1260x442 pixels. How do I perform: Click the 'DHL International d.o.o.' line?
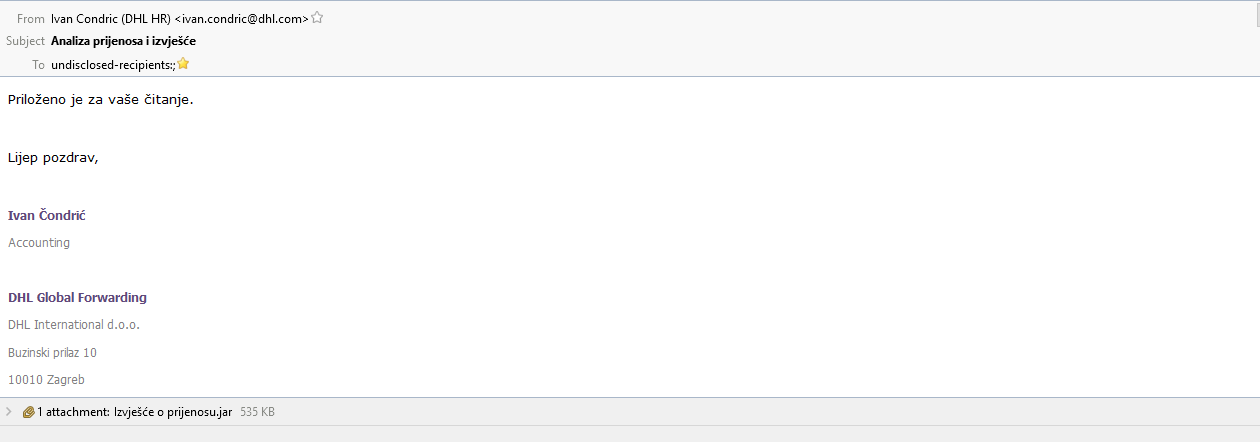74,325
